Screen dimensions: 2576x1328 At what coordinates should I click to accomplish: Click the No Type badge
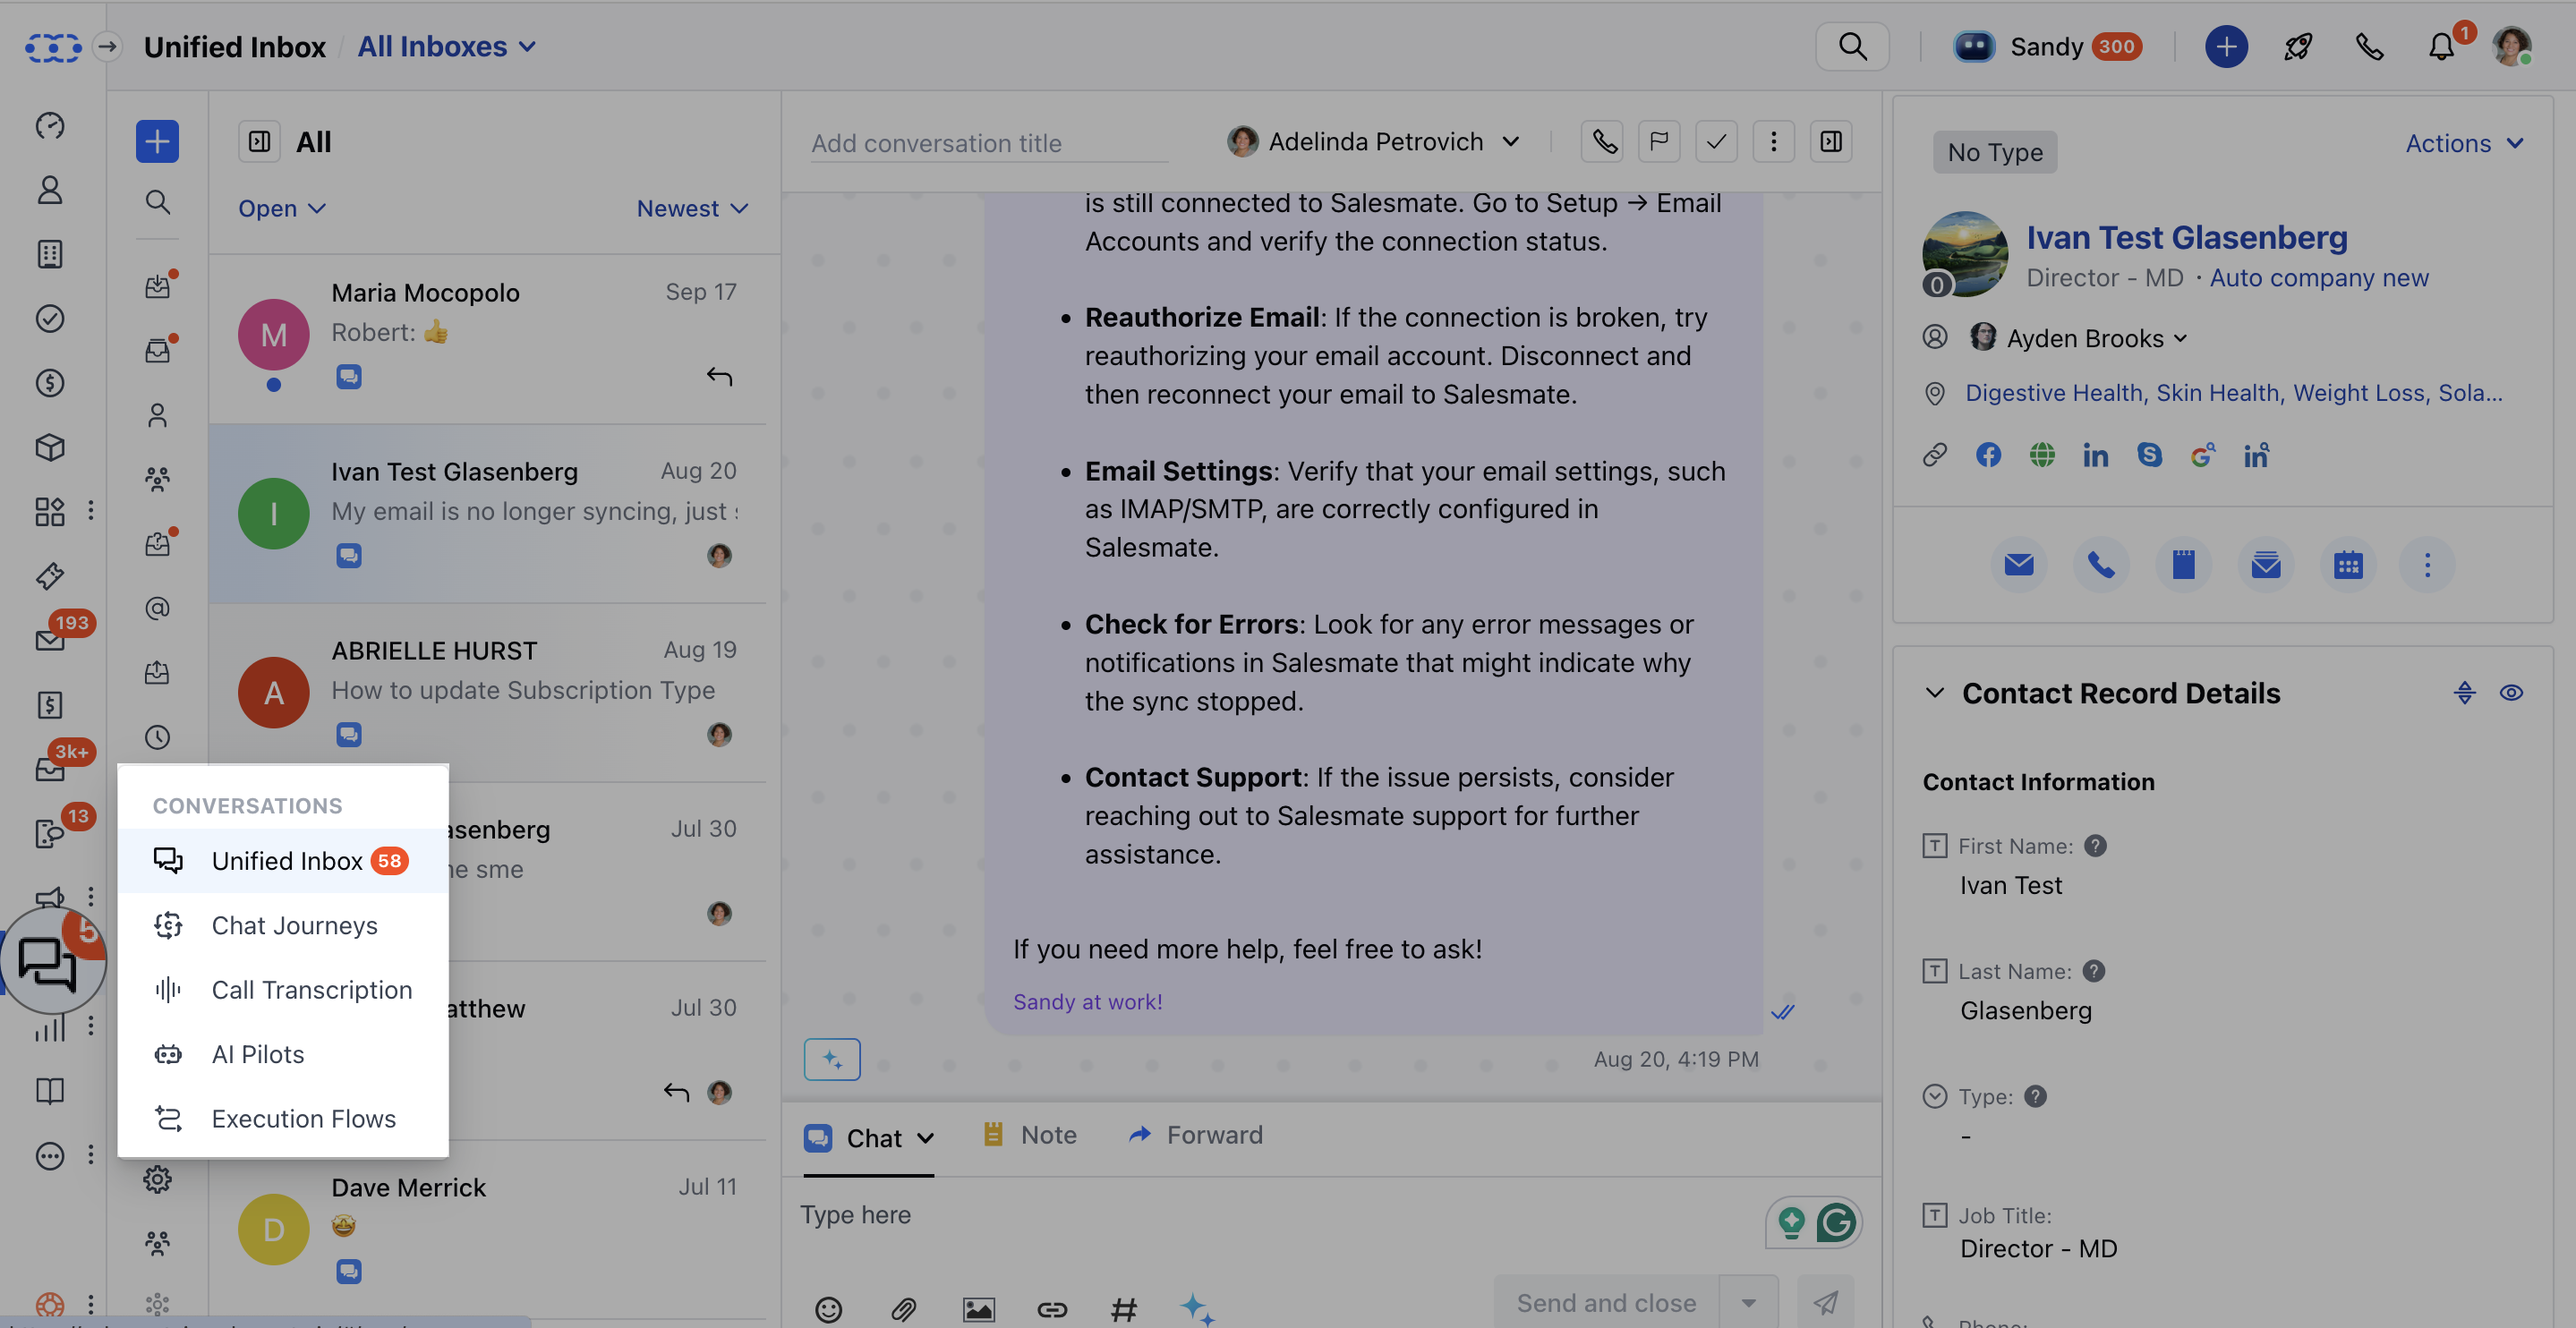pos(1995,152)
